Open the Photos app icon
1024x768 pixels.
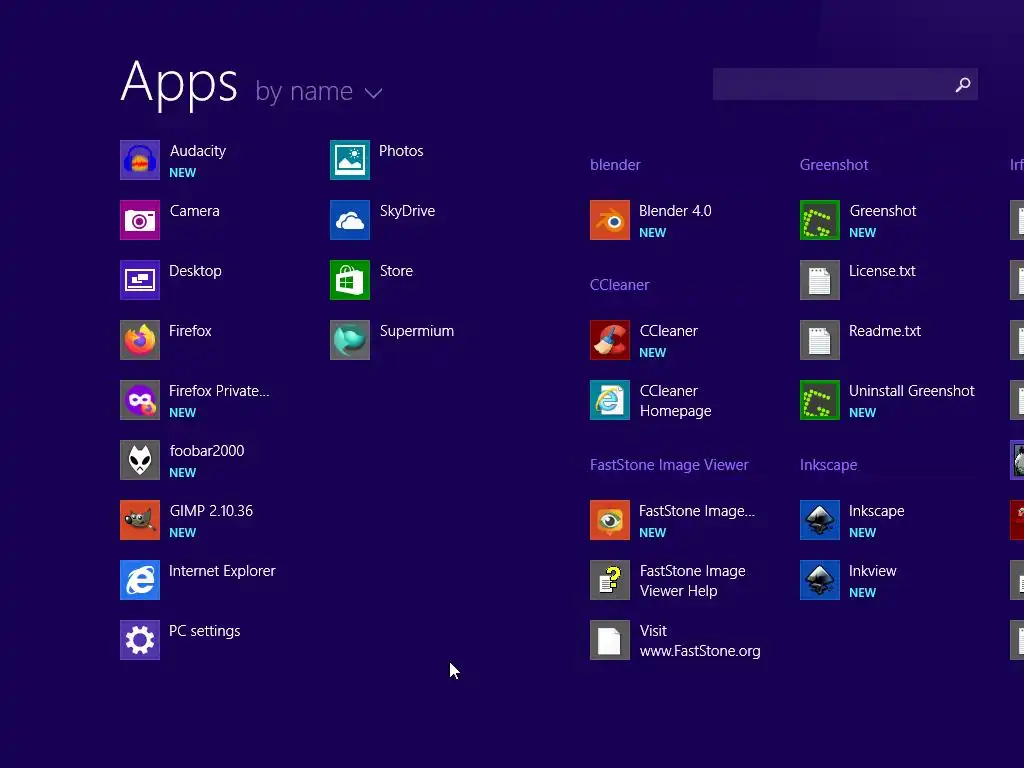click(350, 160)
